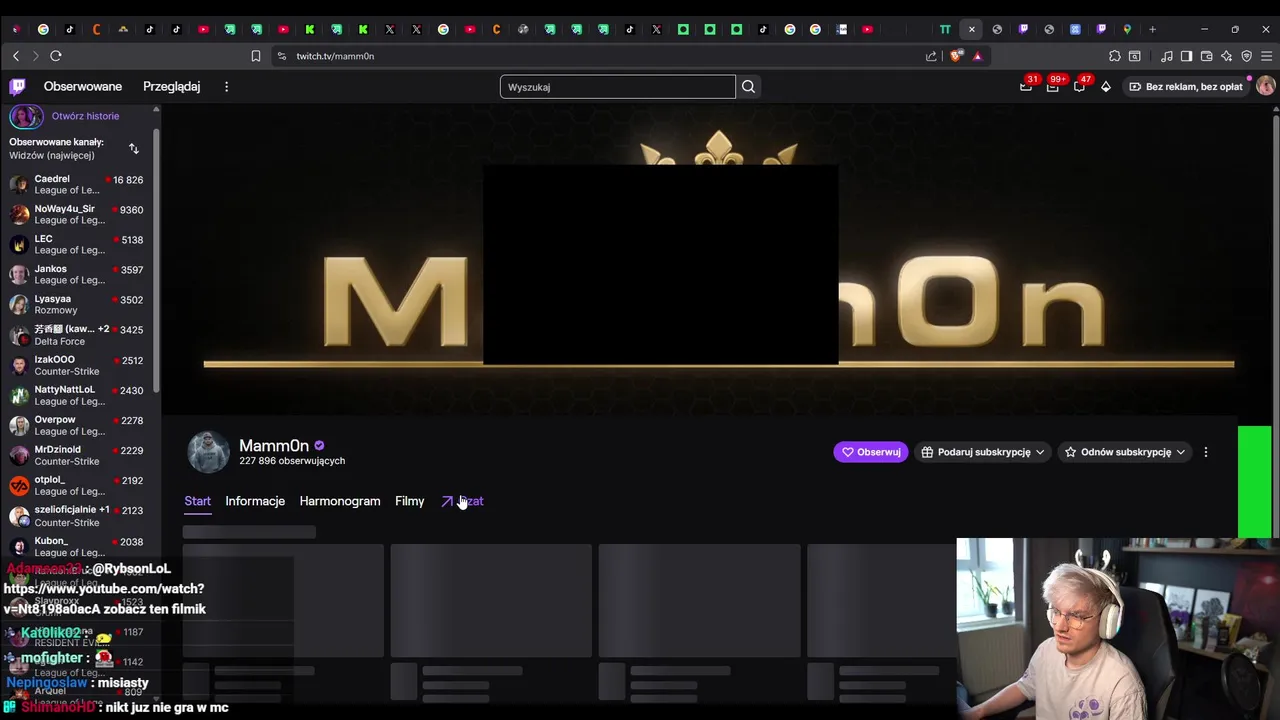1280x720 pixels.
Task: Open szelioficjalnie channel in sidebar
Action: (77, 516)
